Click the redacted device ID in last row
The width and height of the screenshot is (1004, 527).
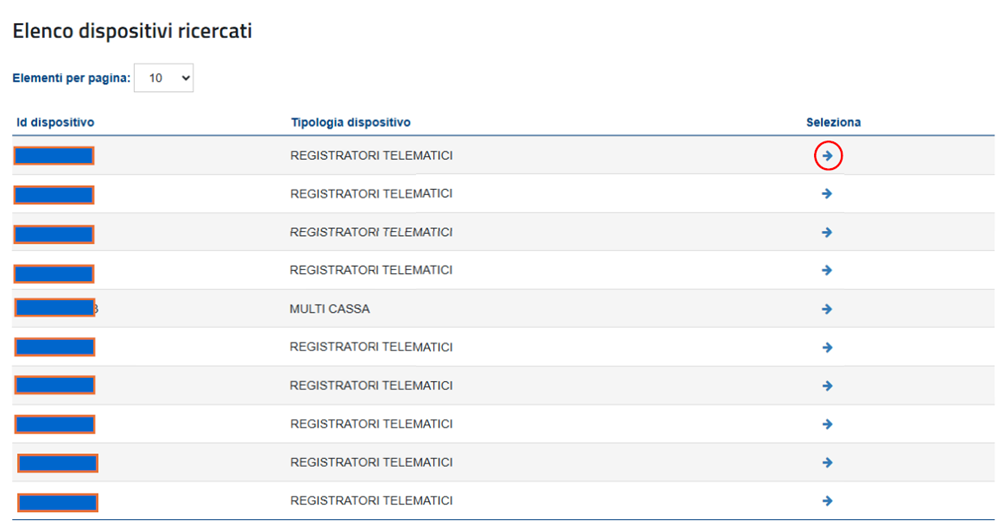point(58,501)
